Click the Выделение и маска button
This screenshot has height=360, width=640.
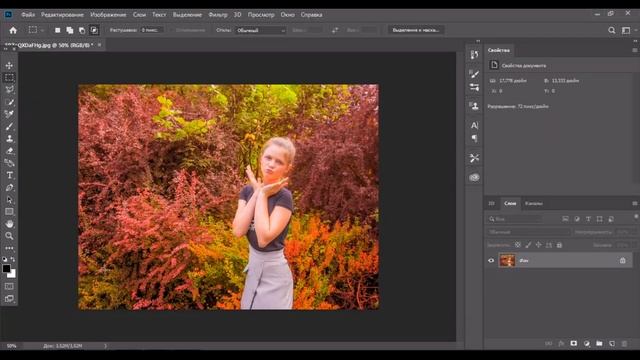click(416, 30)
